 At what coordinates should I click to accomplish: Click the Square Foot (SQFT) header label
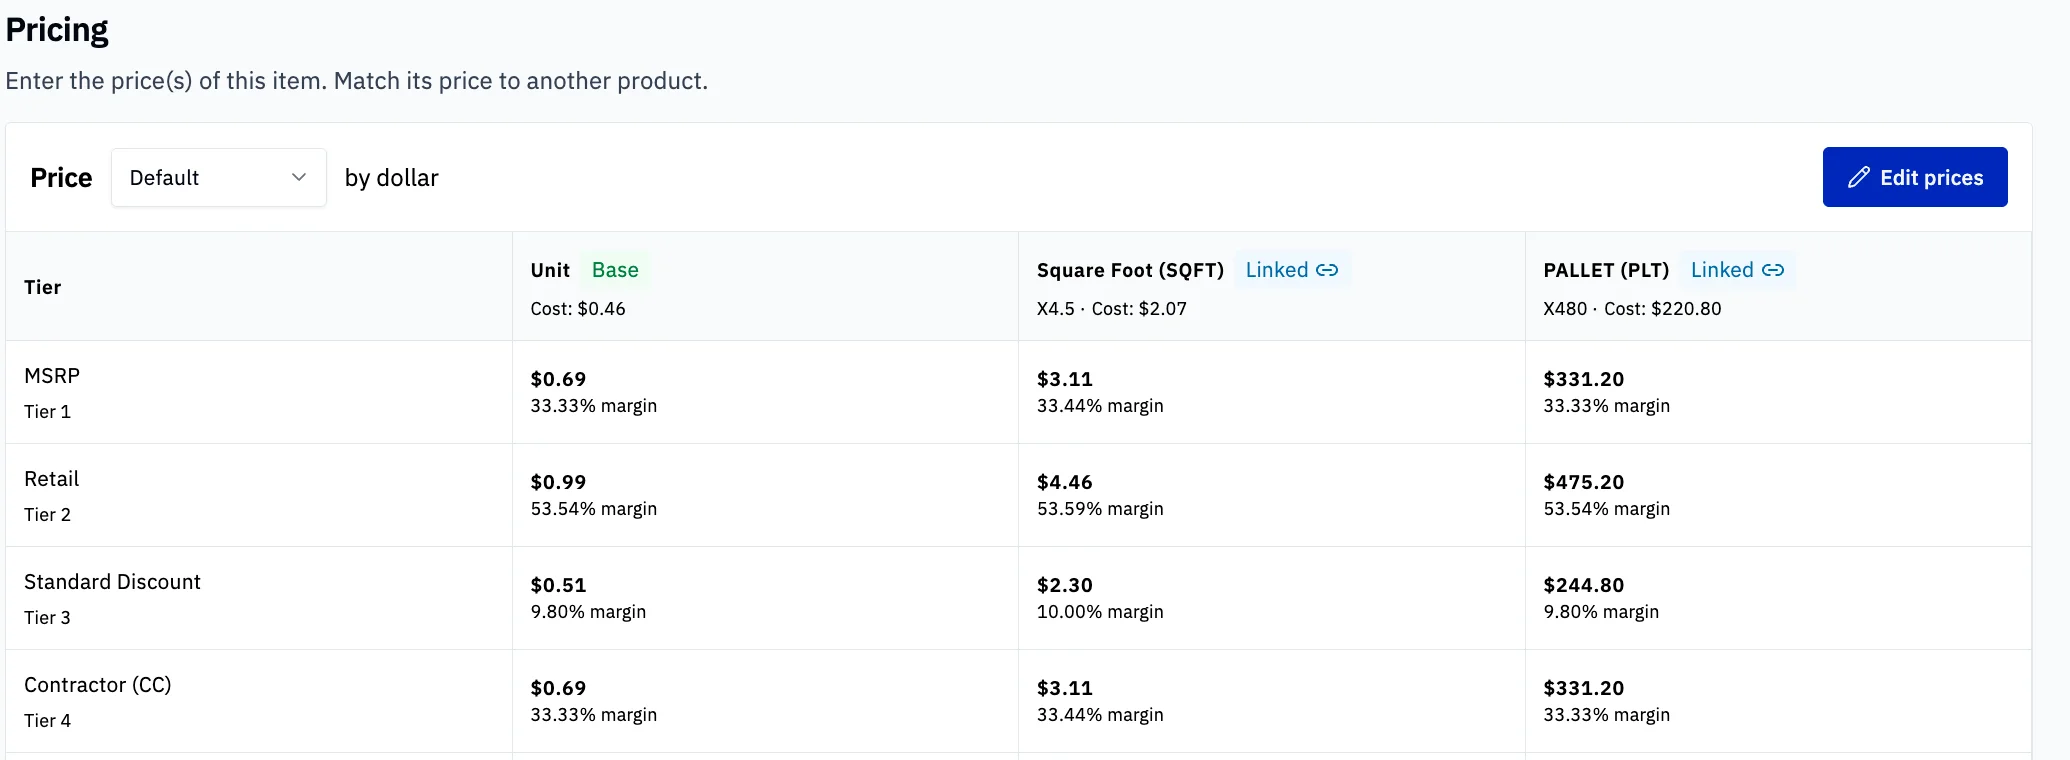coord(1130,270)
